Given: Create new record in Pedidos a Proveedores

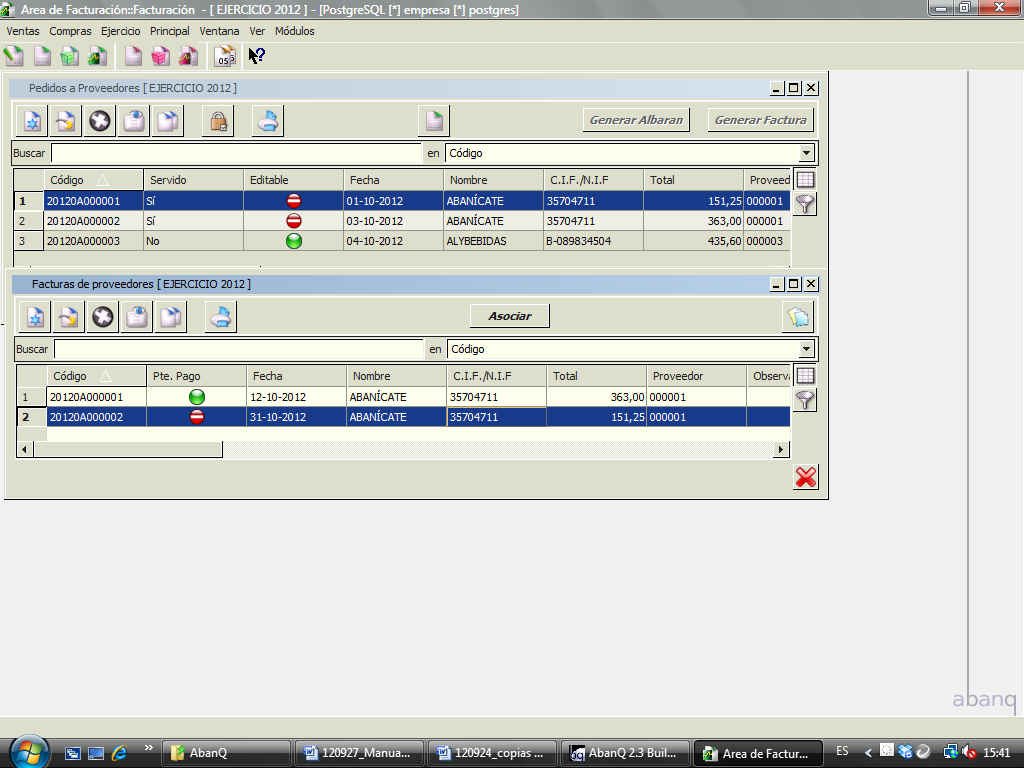Looking at the screenshot, I should 32,121.
